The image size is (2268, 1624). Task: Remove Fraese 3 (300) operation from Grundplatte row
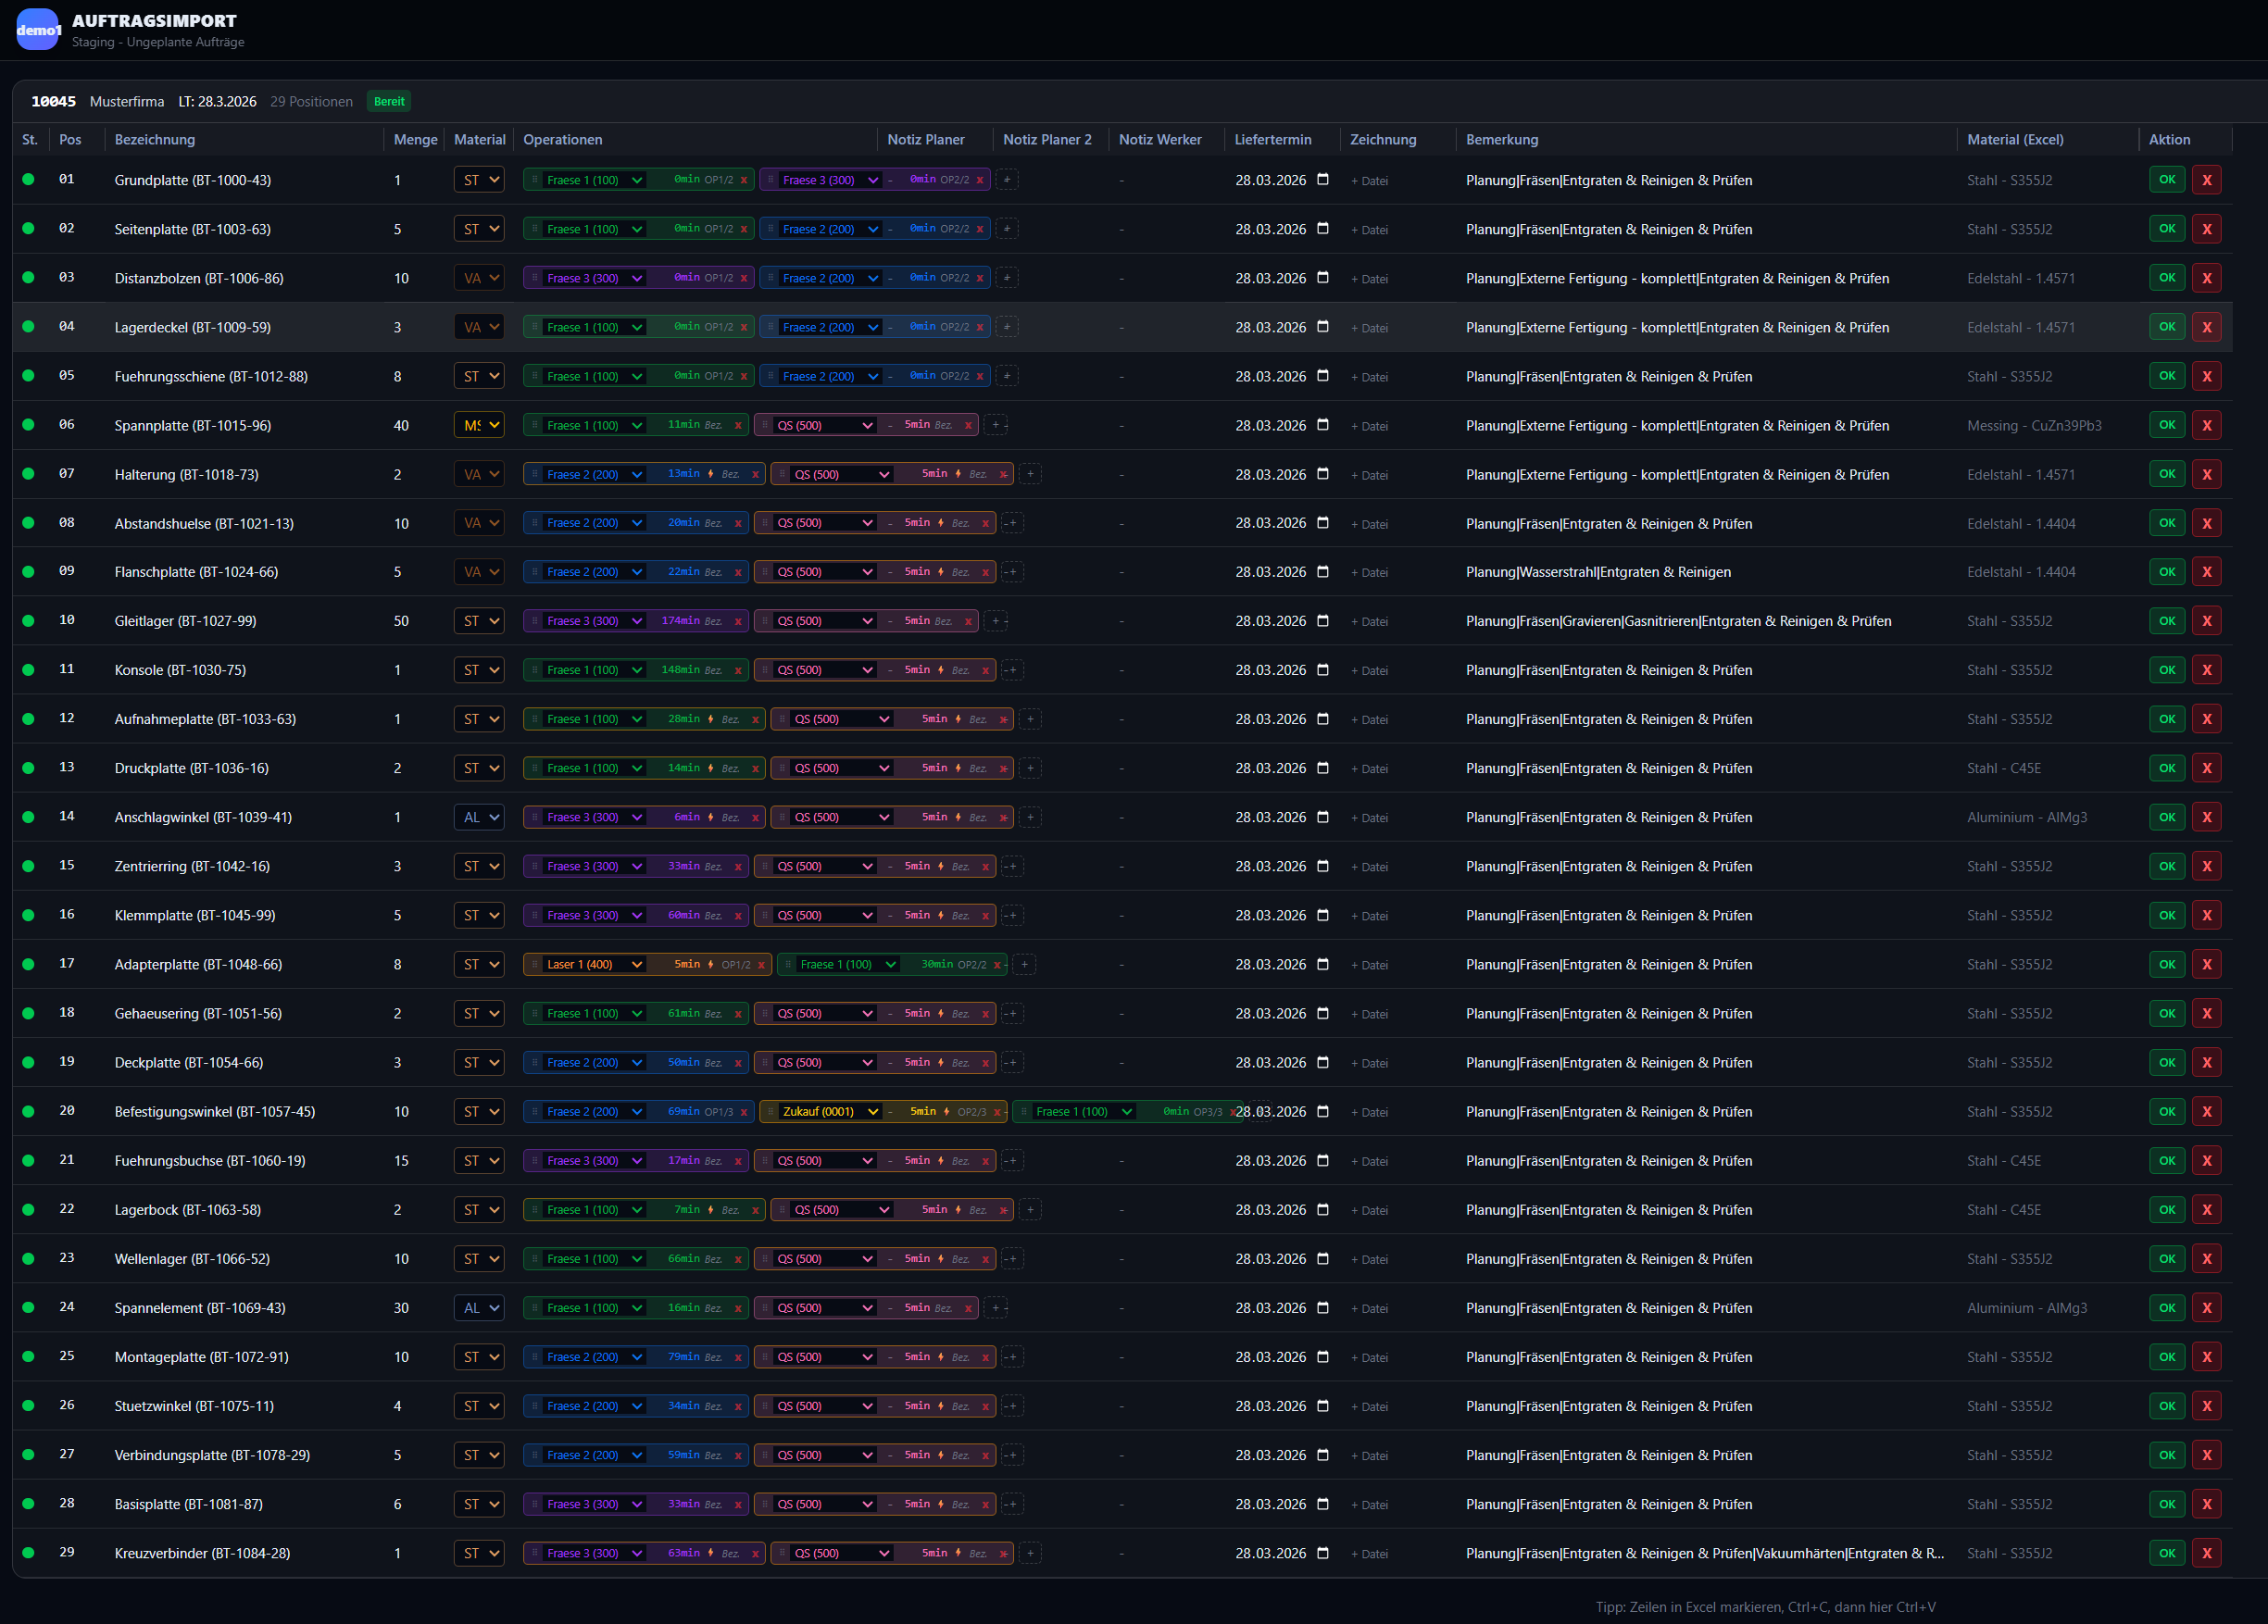click(979, 180)
